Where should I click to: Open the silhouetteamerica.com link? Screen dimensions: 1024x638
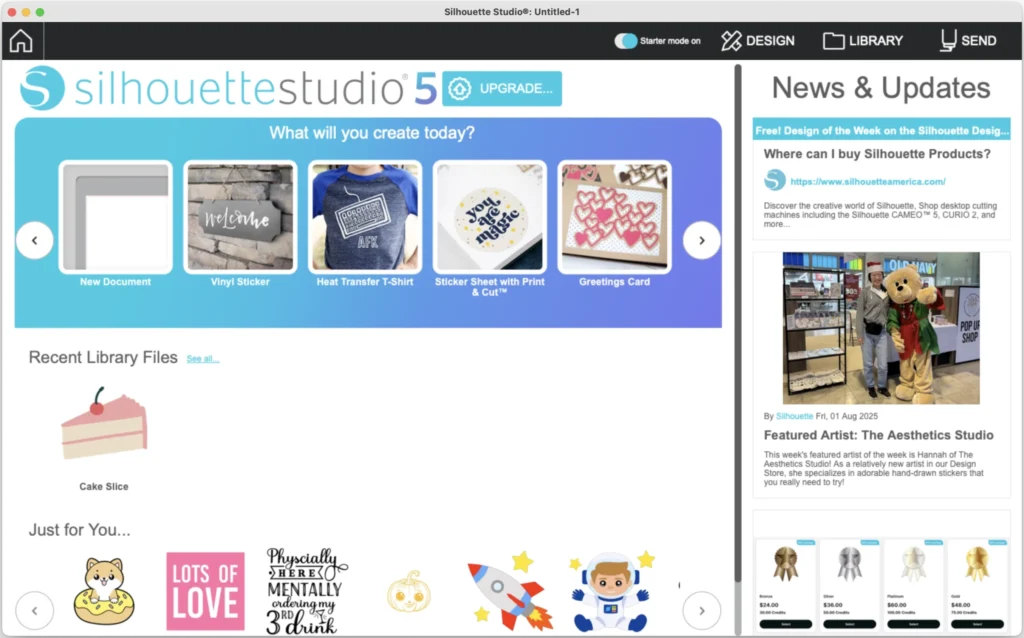867,181
